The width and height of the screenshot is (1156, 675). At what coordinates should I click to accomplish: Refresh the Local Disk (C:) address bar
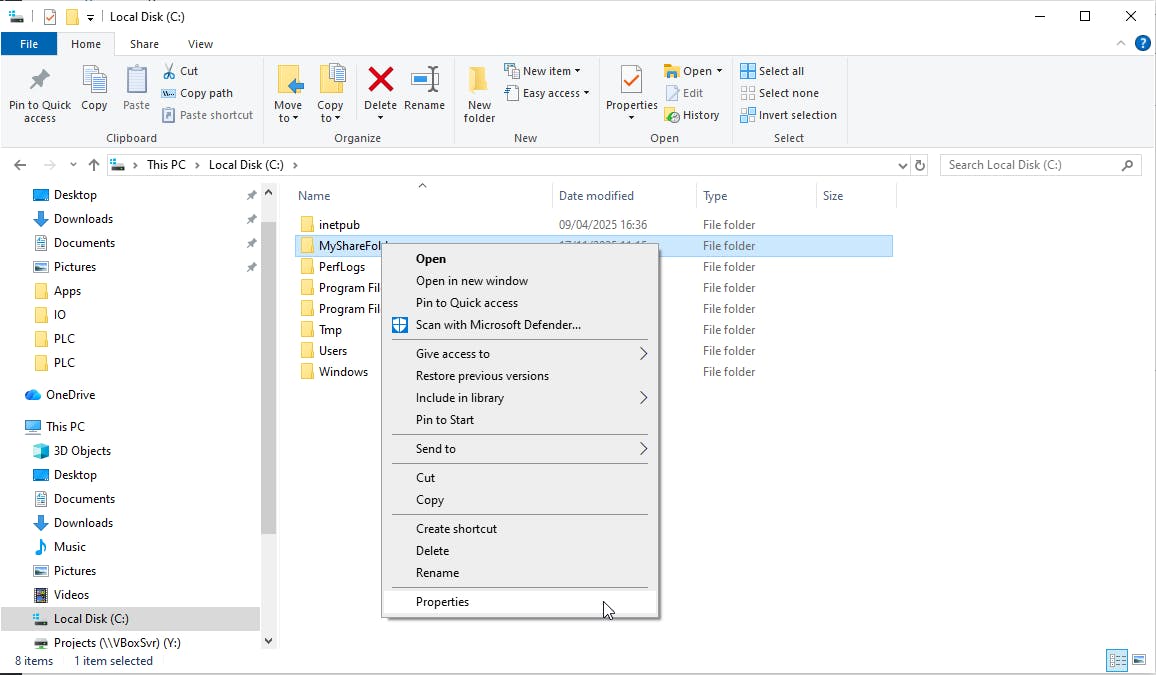pyautogui.click(x=920, y=165)
